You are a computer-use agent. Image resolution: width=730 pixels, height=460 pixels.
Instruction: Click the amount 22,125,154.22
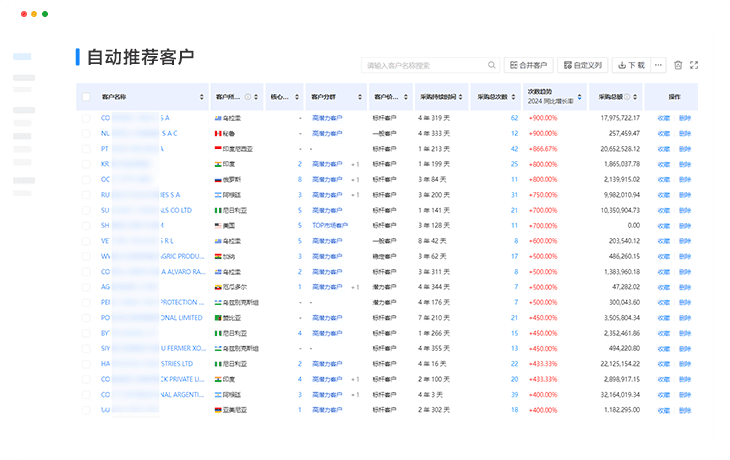[620, 364]
